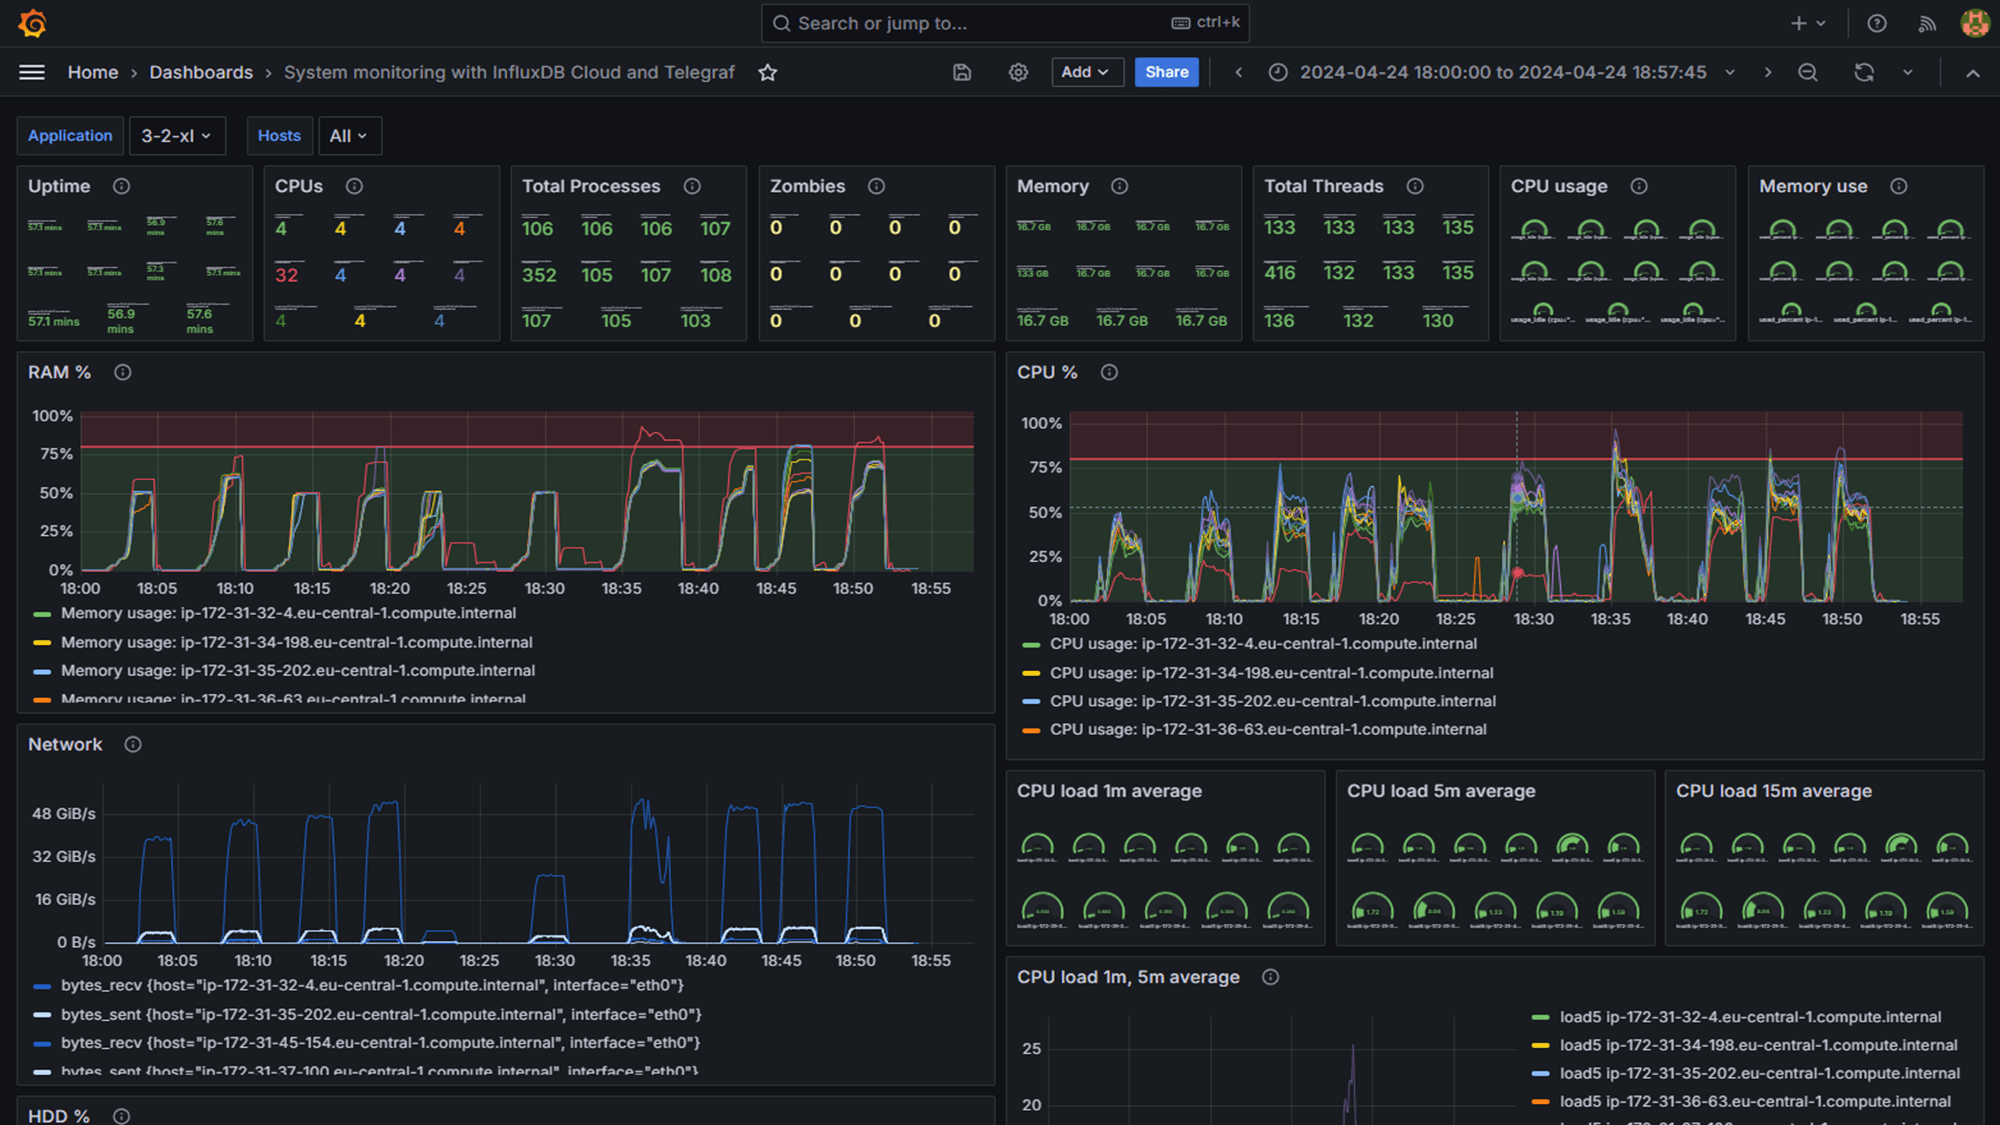This screenshot has height=1125, width=2000.
Task: Open the help question-mark icon
Action: click(1877, 22)
